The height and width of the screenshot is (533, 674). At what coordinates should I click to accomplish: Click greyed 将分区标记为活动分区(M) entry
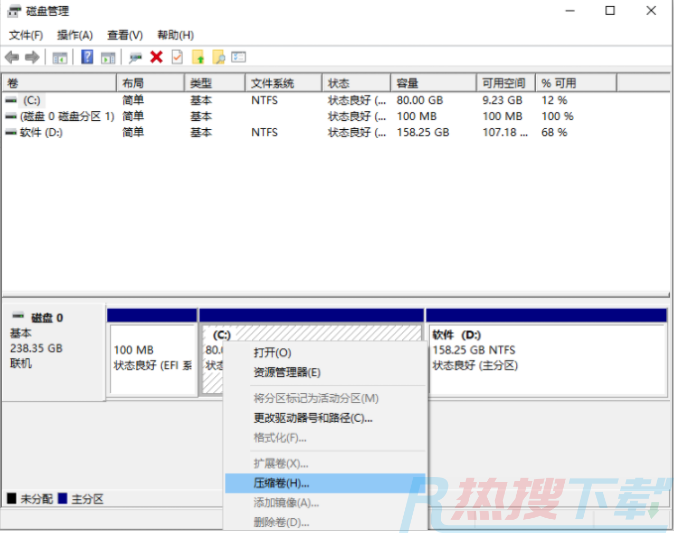coord(325,398)
